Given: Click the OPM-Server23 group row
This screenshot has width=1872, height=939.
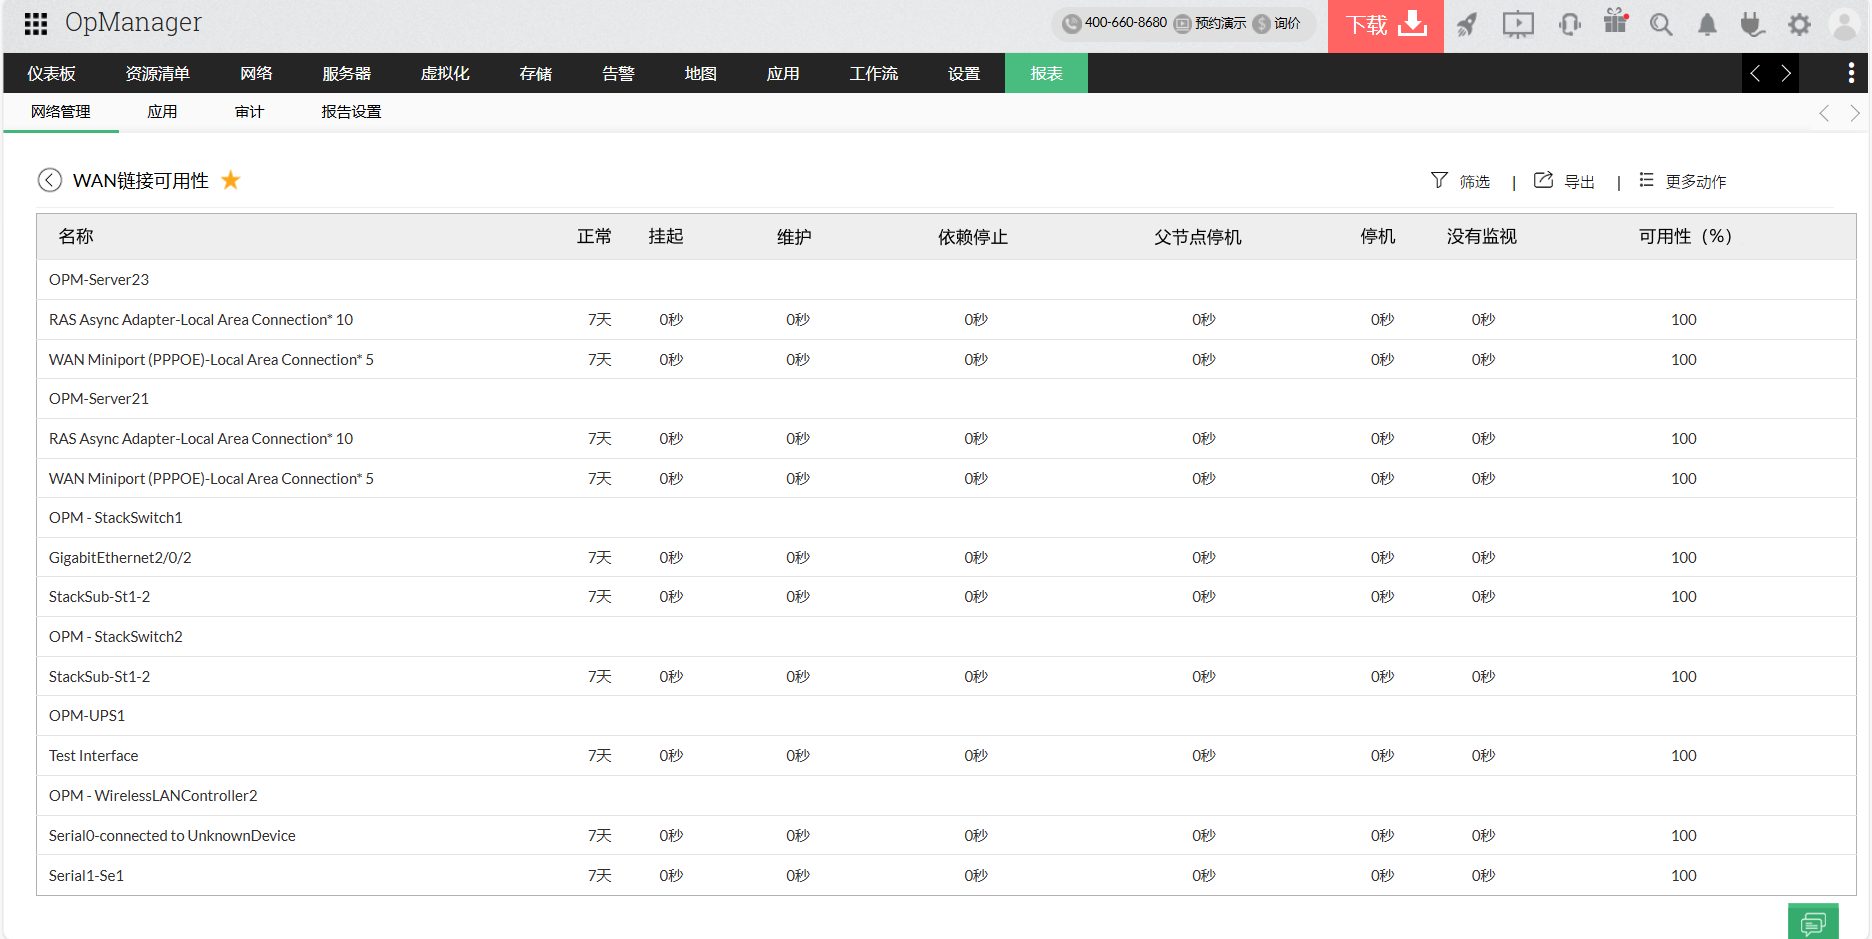Looking at the screenshot, I should [946, 280].
